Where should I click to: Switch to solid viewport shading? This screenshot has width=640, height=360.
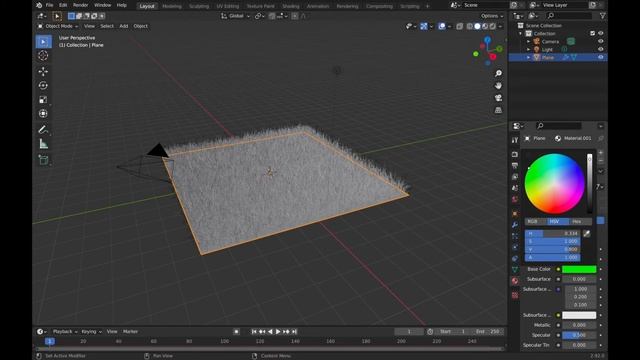tap(477, 26)
